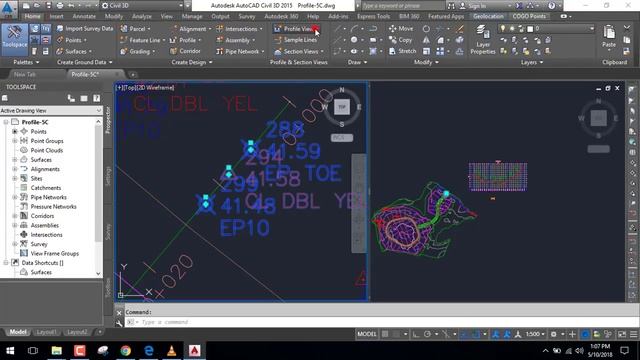The width and height of the screenshot is (640, 360).
Task: Open the Pipe Network dropdown
Action: pos(240,51)
